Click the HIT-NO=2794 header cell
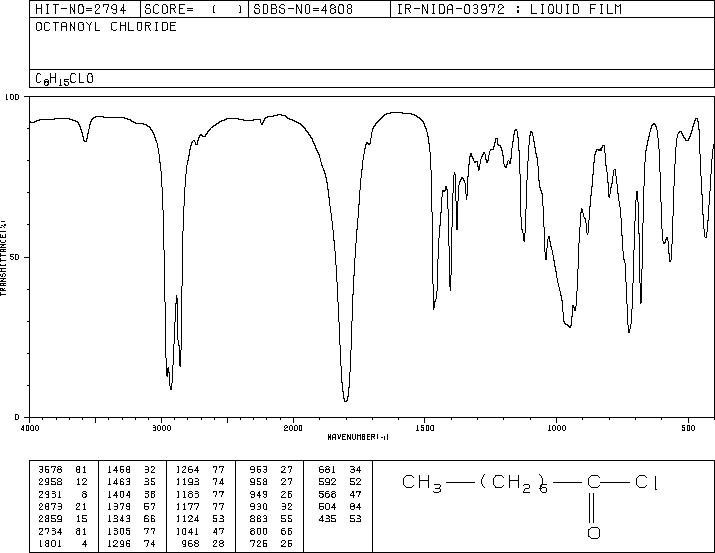 (x=85, y=9)
